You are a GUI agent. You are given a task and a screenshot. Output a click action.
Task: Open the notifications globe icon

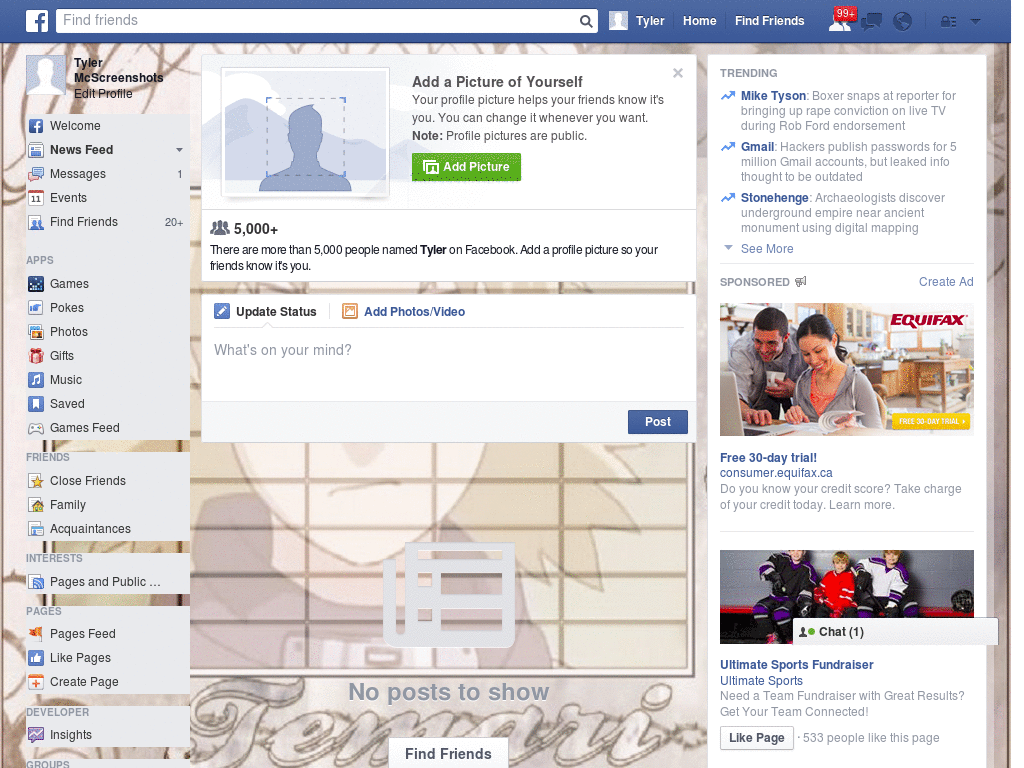click(x=903, y=22)
